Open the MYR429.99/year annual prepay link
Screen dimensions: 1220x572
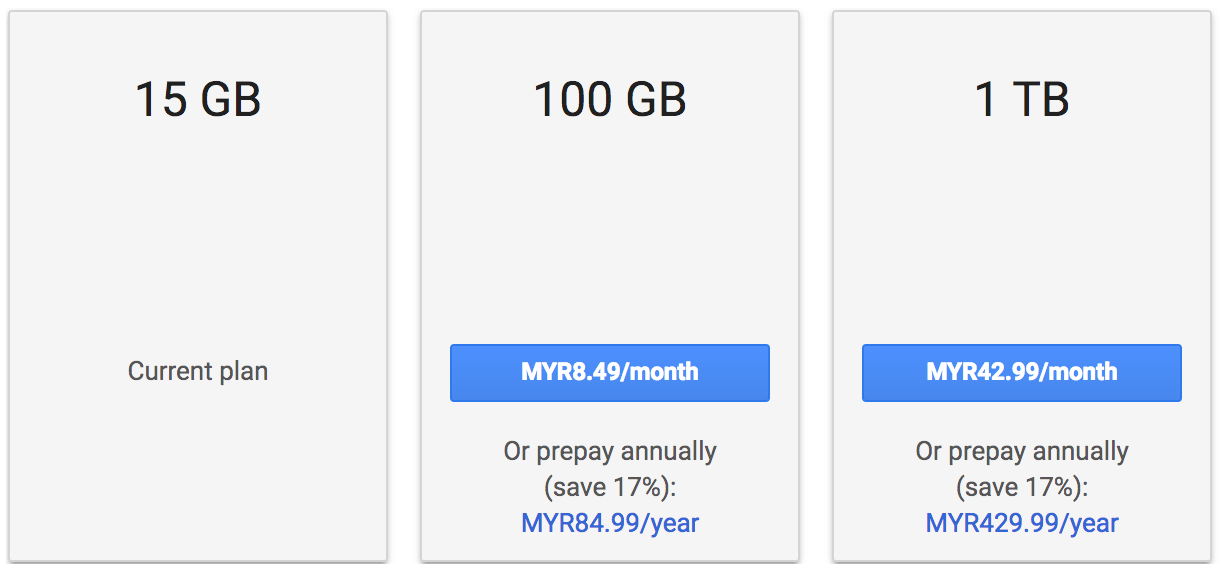click(x=1022, y=523)
